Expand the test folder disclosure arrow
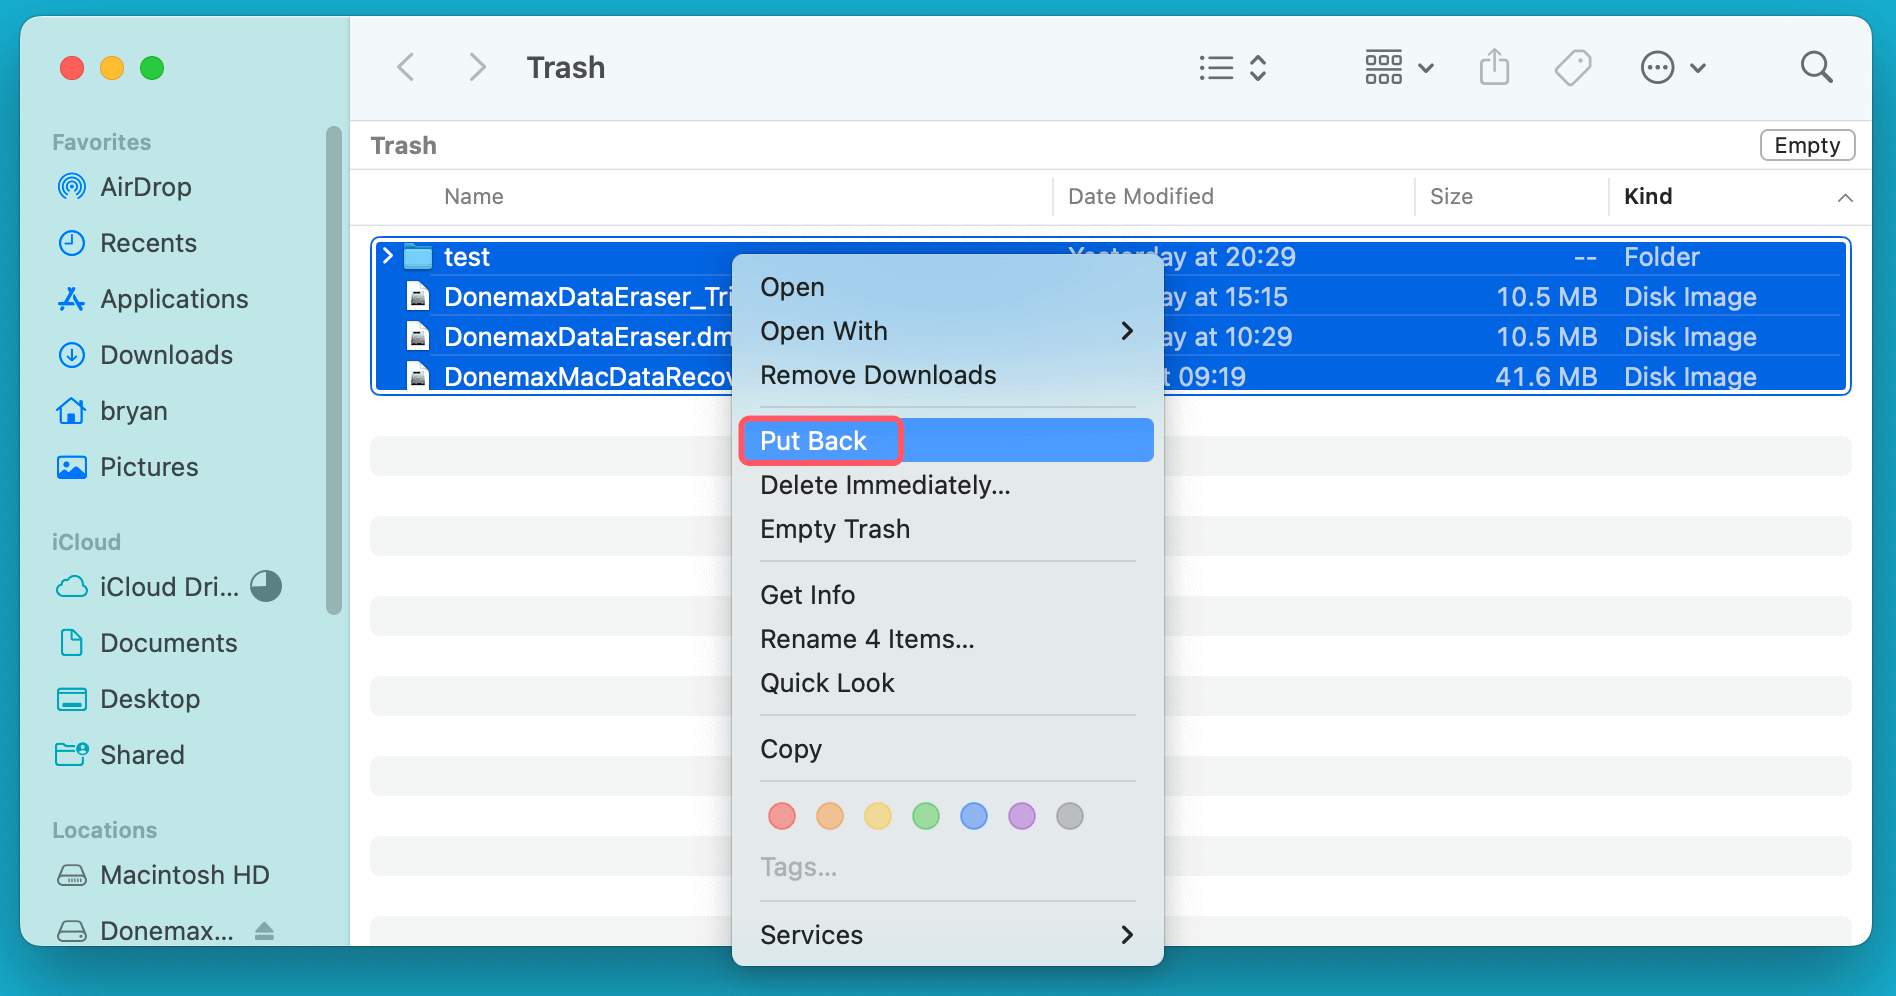Viewport: 1896px width, 996px height. click(388, 256)
